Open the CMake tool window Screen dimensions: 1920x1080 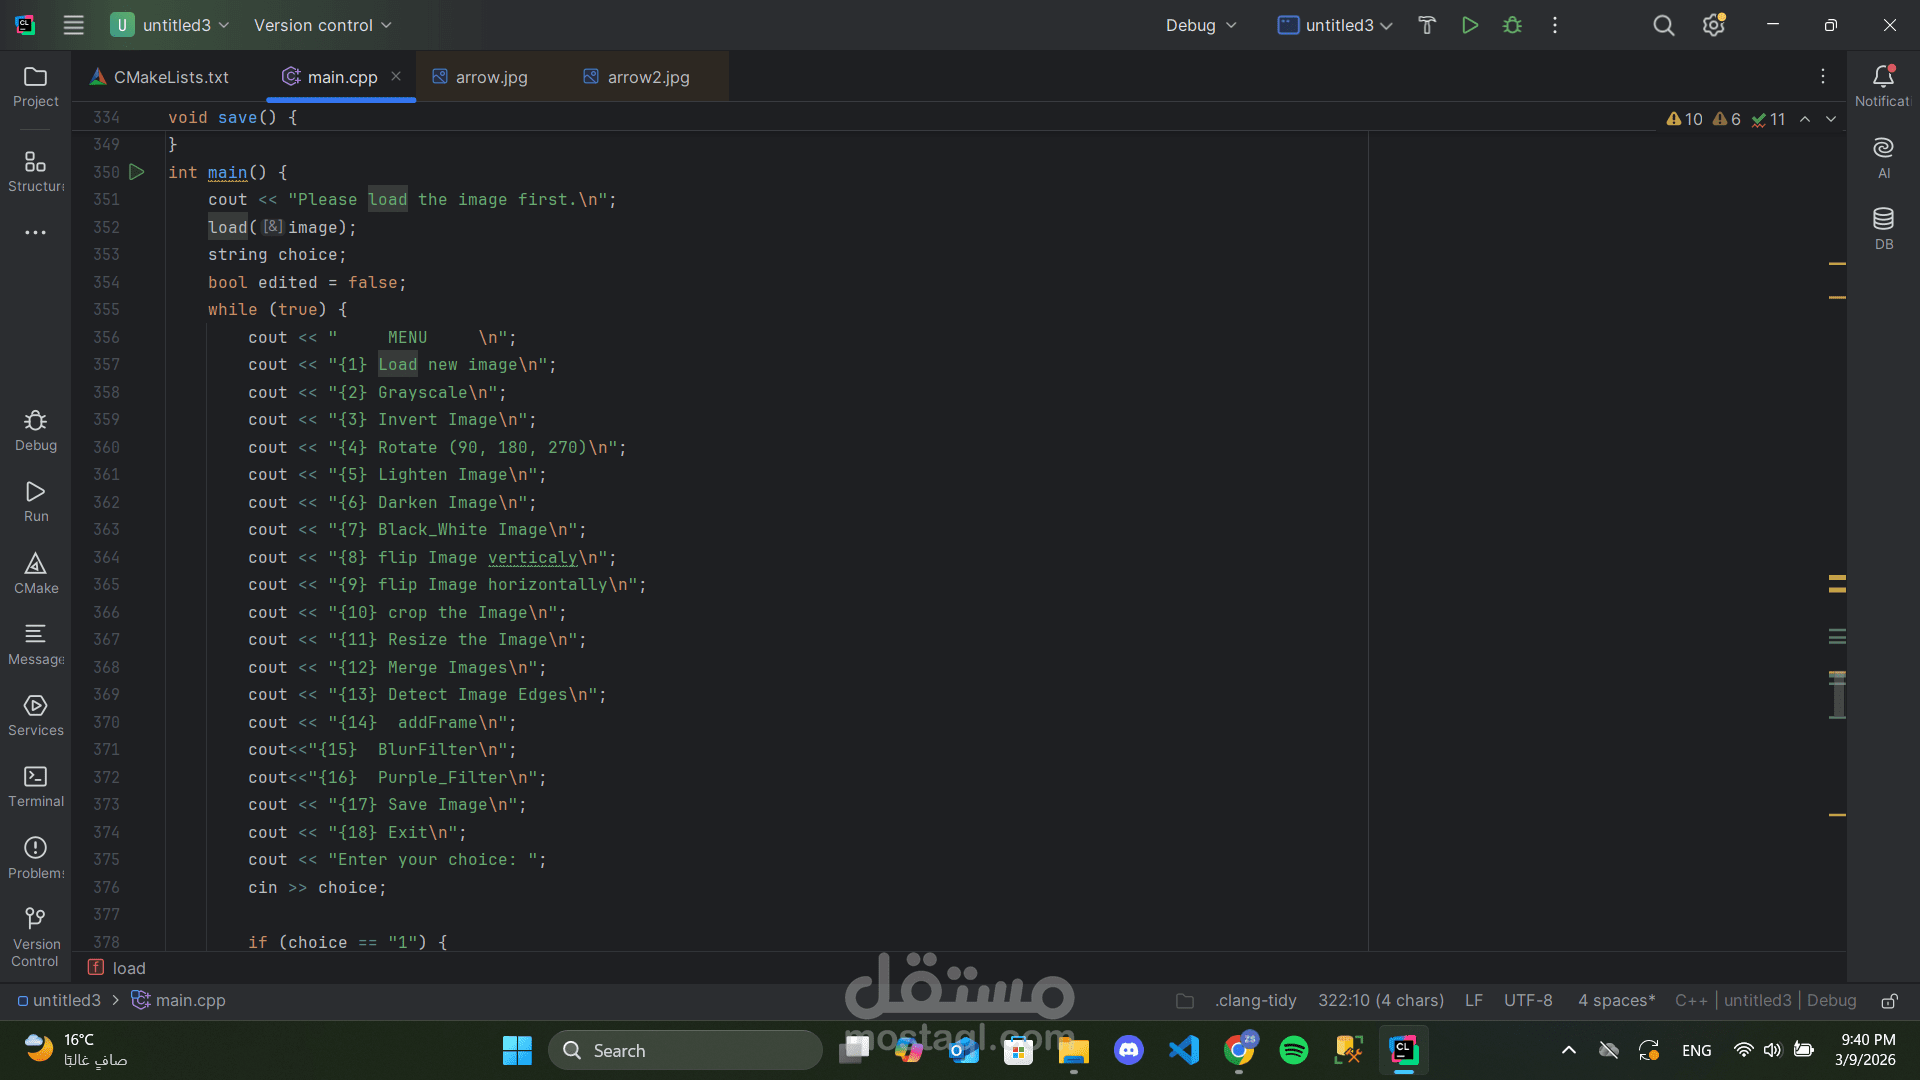[x=36, y=573]
